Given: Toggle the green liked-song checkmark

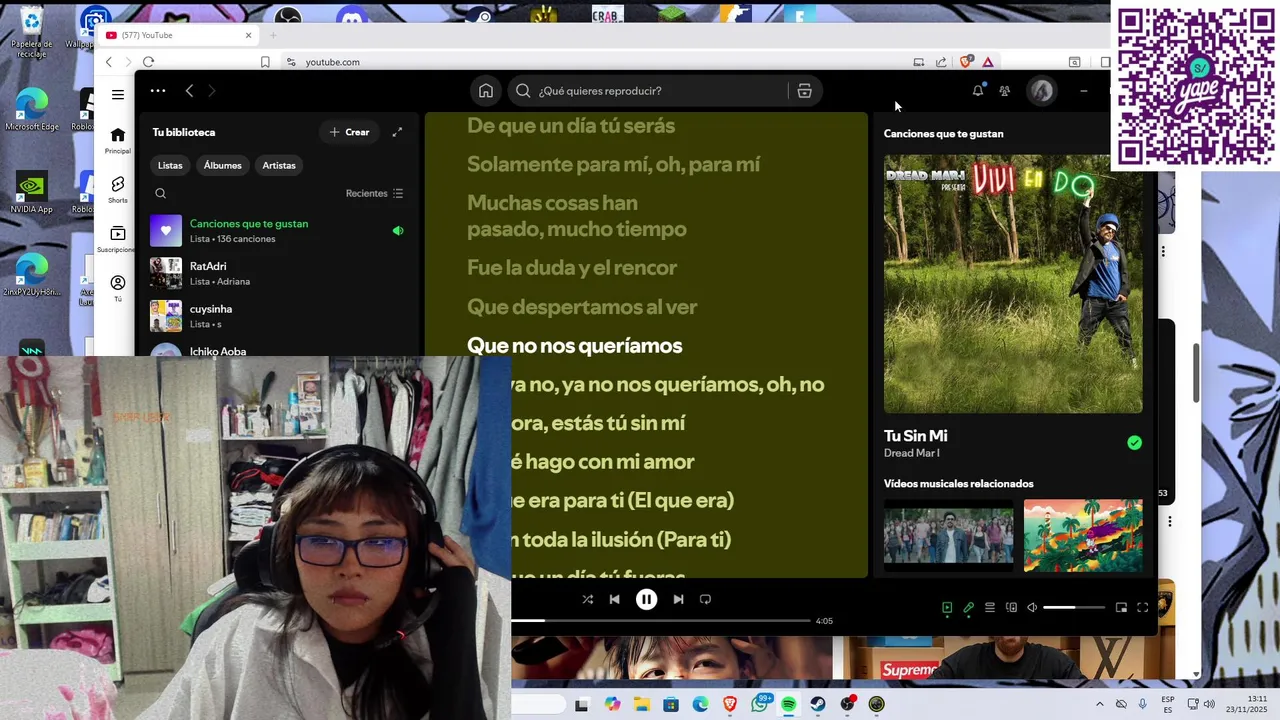Looking at the screenshot, I should (1134, 443).
